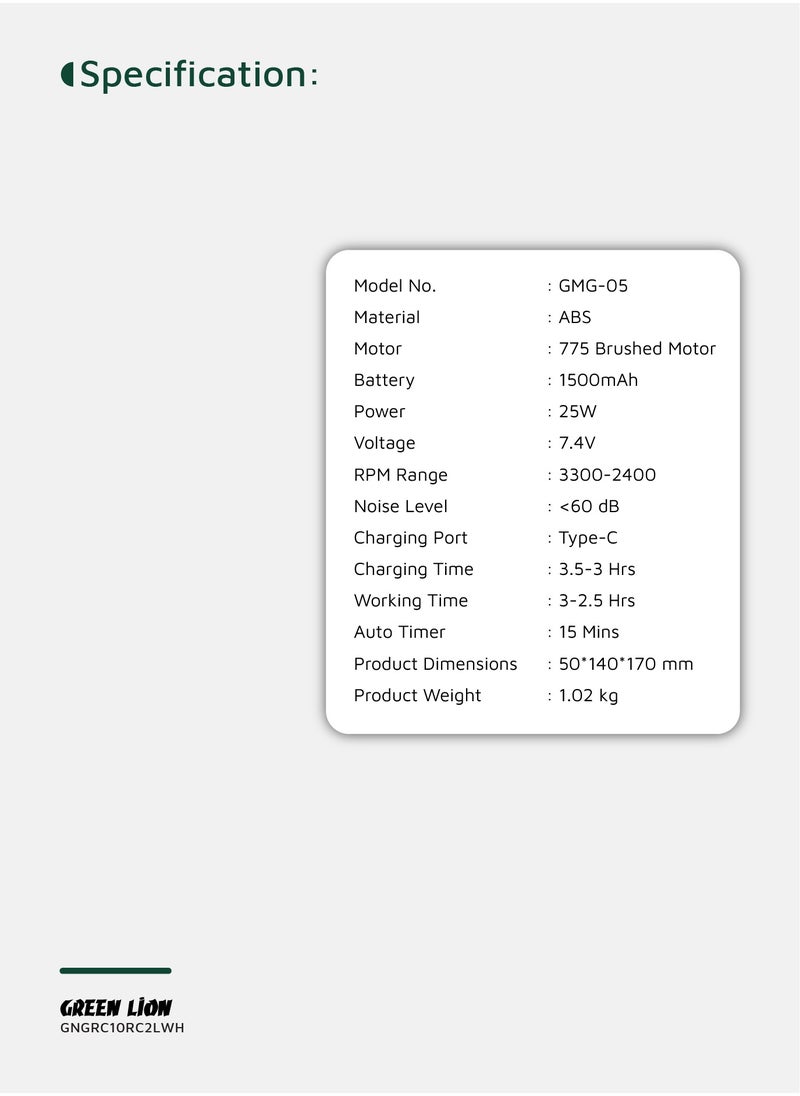800x1096 pixels.
Task: Click the RPM Range label
Action: pyautogui.click(x=400, y=475)
